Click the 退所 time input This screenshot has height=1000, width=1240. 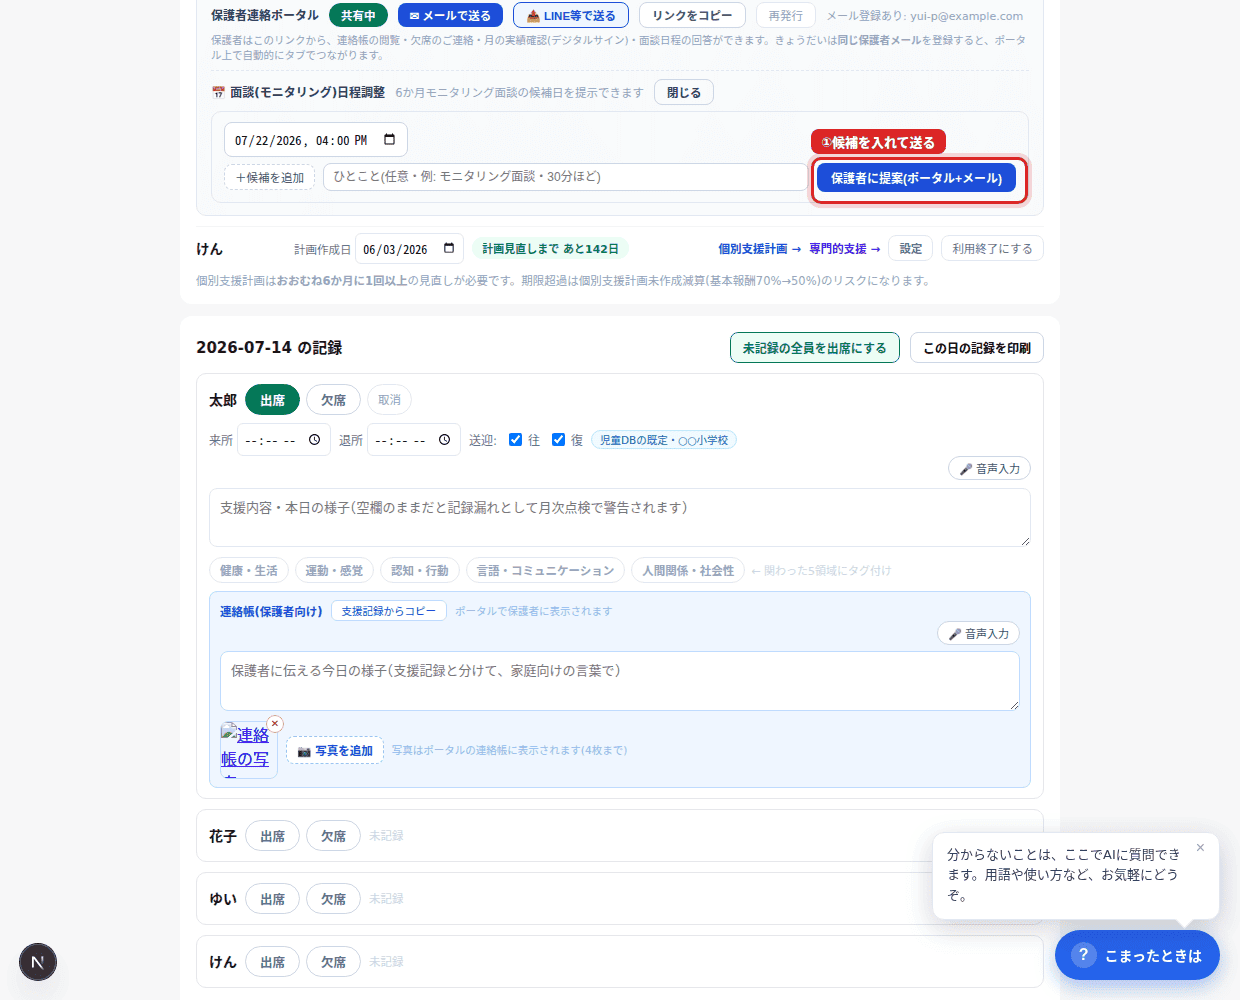coord(414,440)
